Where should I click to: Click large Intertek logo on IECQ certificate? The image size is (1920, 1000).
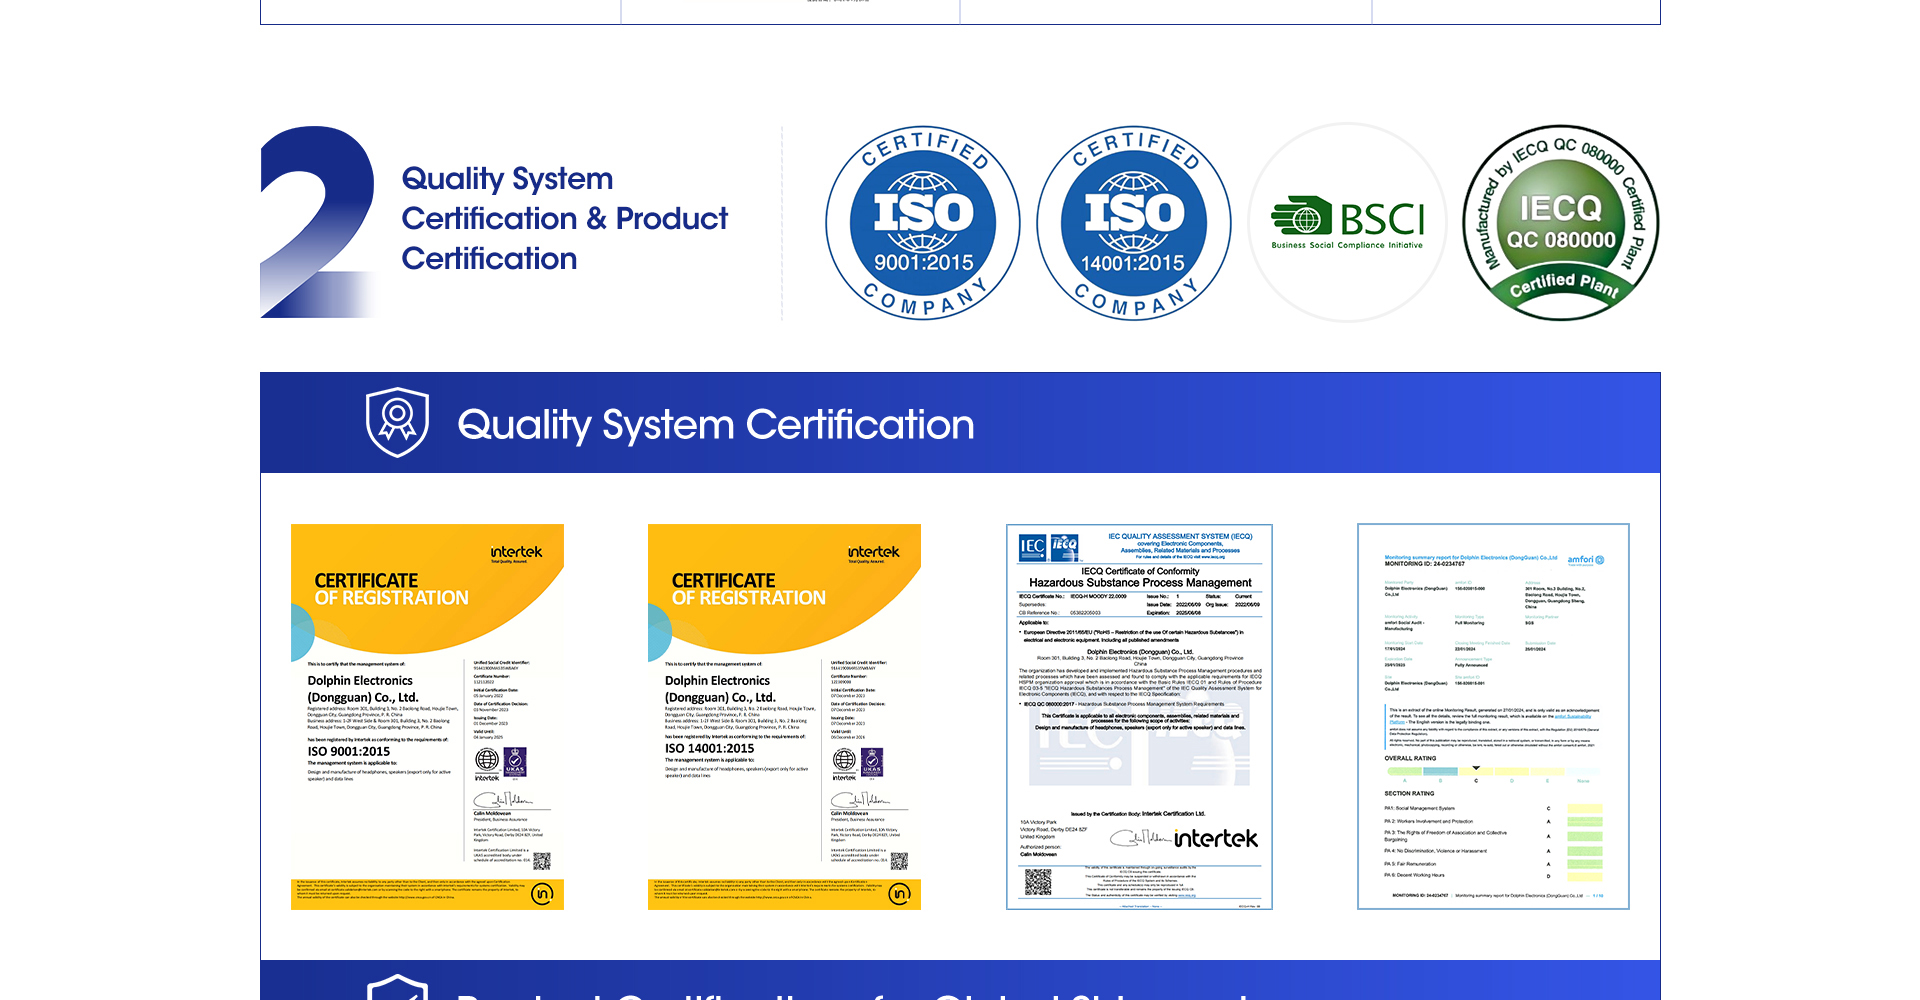pyautogui.click(x=1215, y=838)
